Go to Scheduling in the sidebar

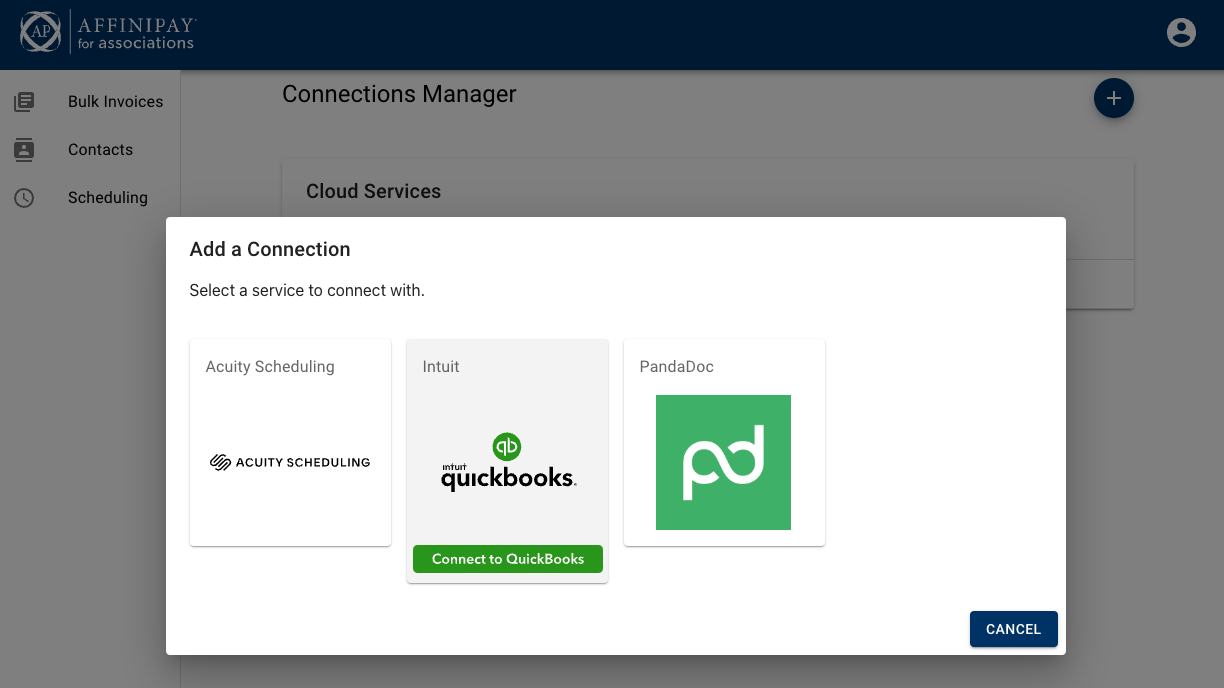pos(108,197)
